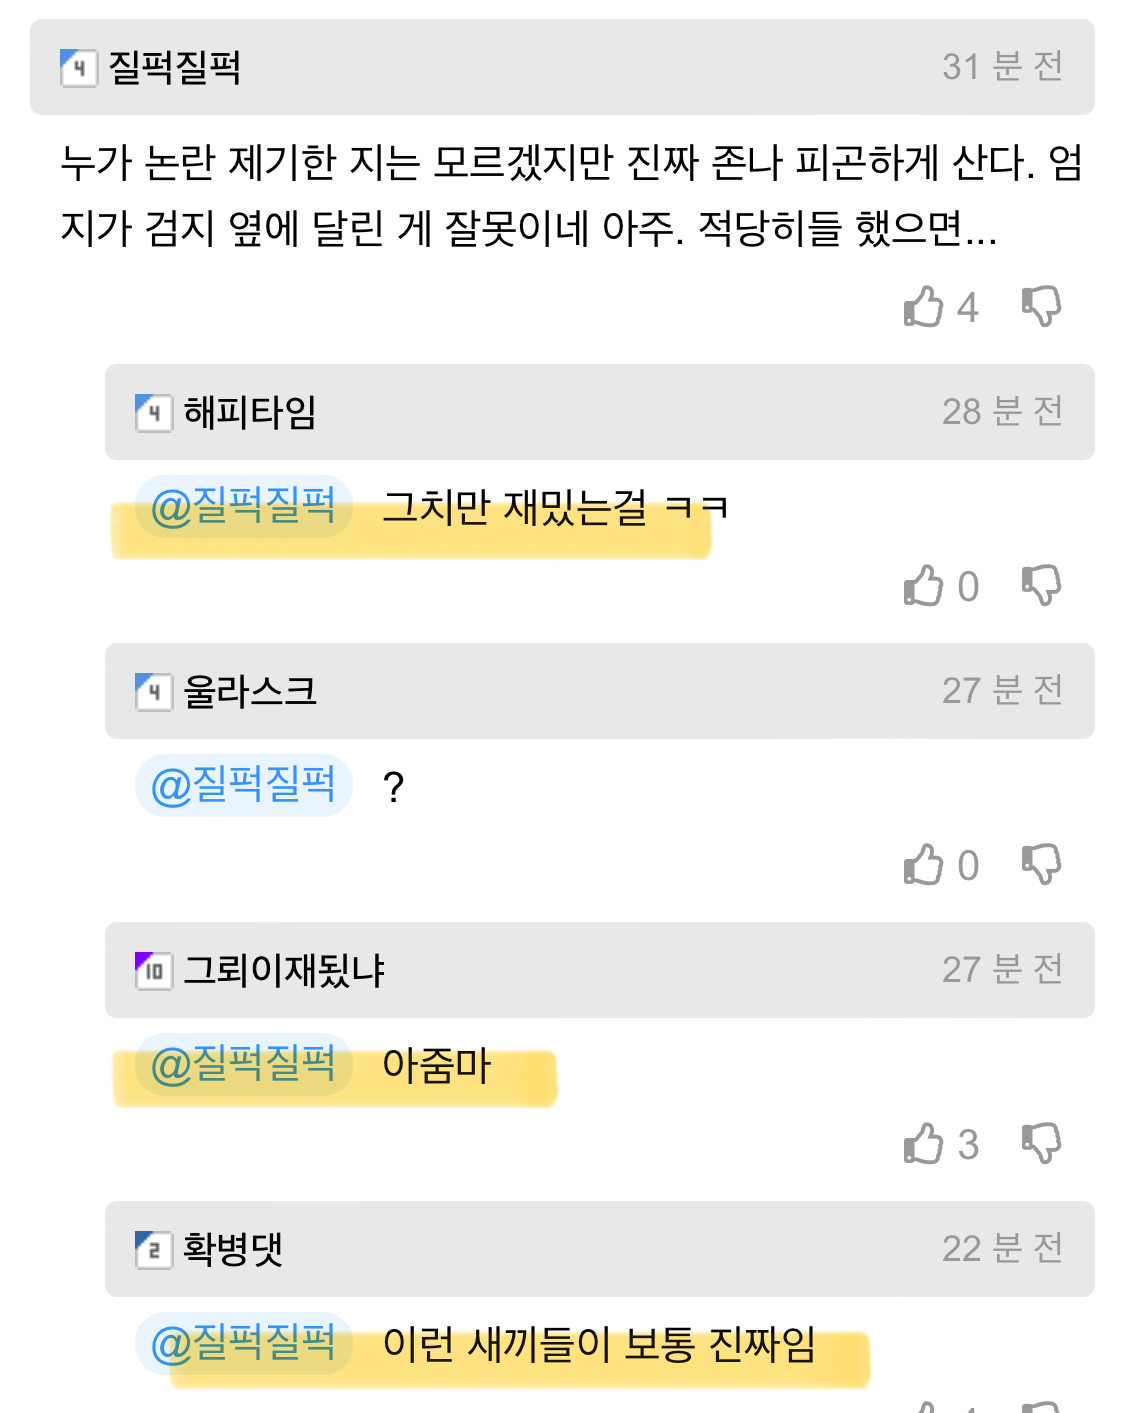The width and height of the screenshot is (1125, 1413).
Task: Open 해피타임 username
Action: click(250, 412)
